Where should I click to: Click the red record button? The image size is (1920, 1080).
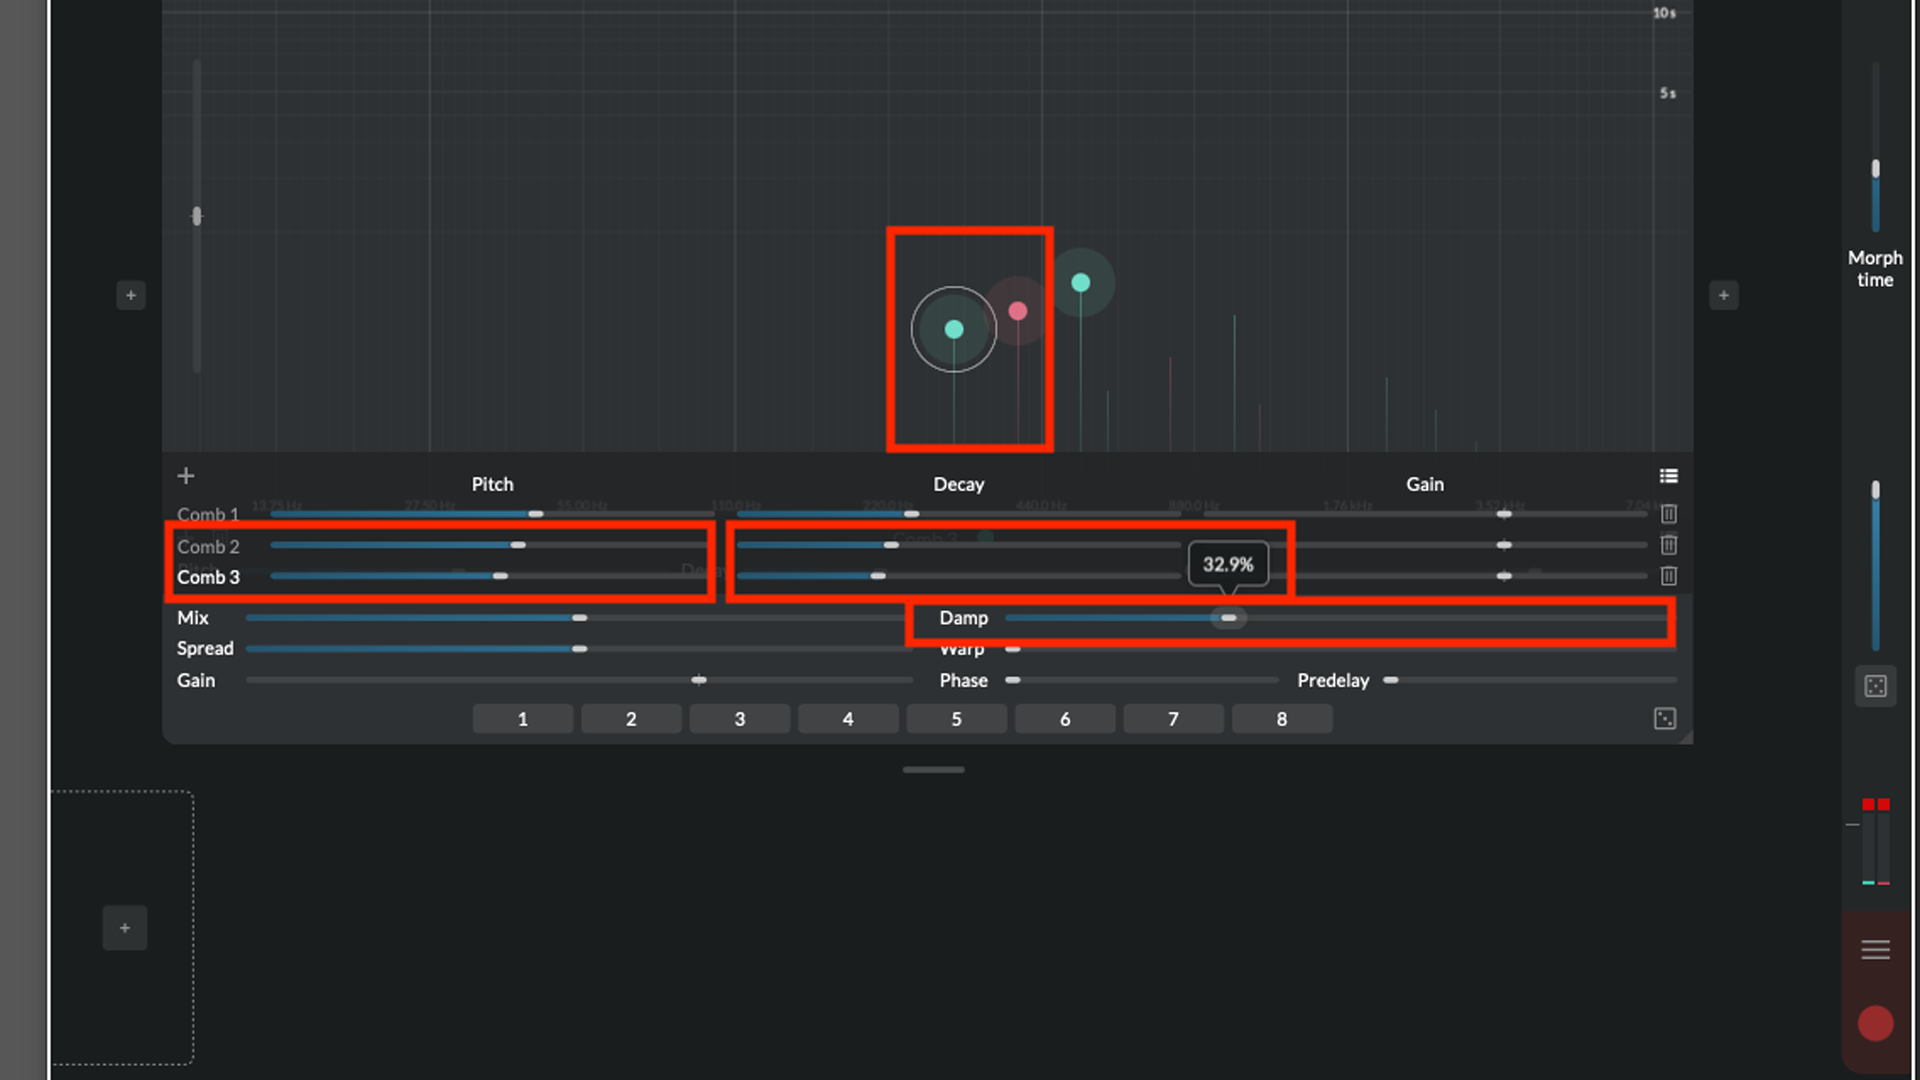[x=1876, y=1023]
